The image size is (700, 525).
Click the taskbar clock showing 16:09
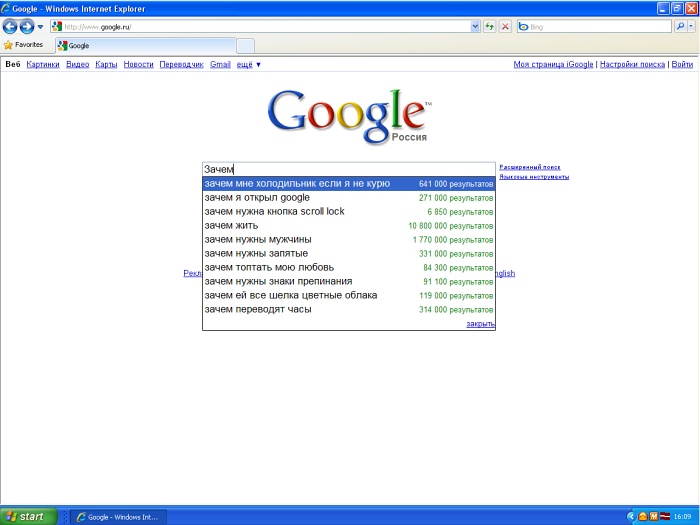tap(683, 517)
